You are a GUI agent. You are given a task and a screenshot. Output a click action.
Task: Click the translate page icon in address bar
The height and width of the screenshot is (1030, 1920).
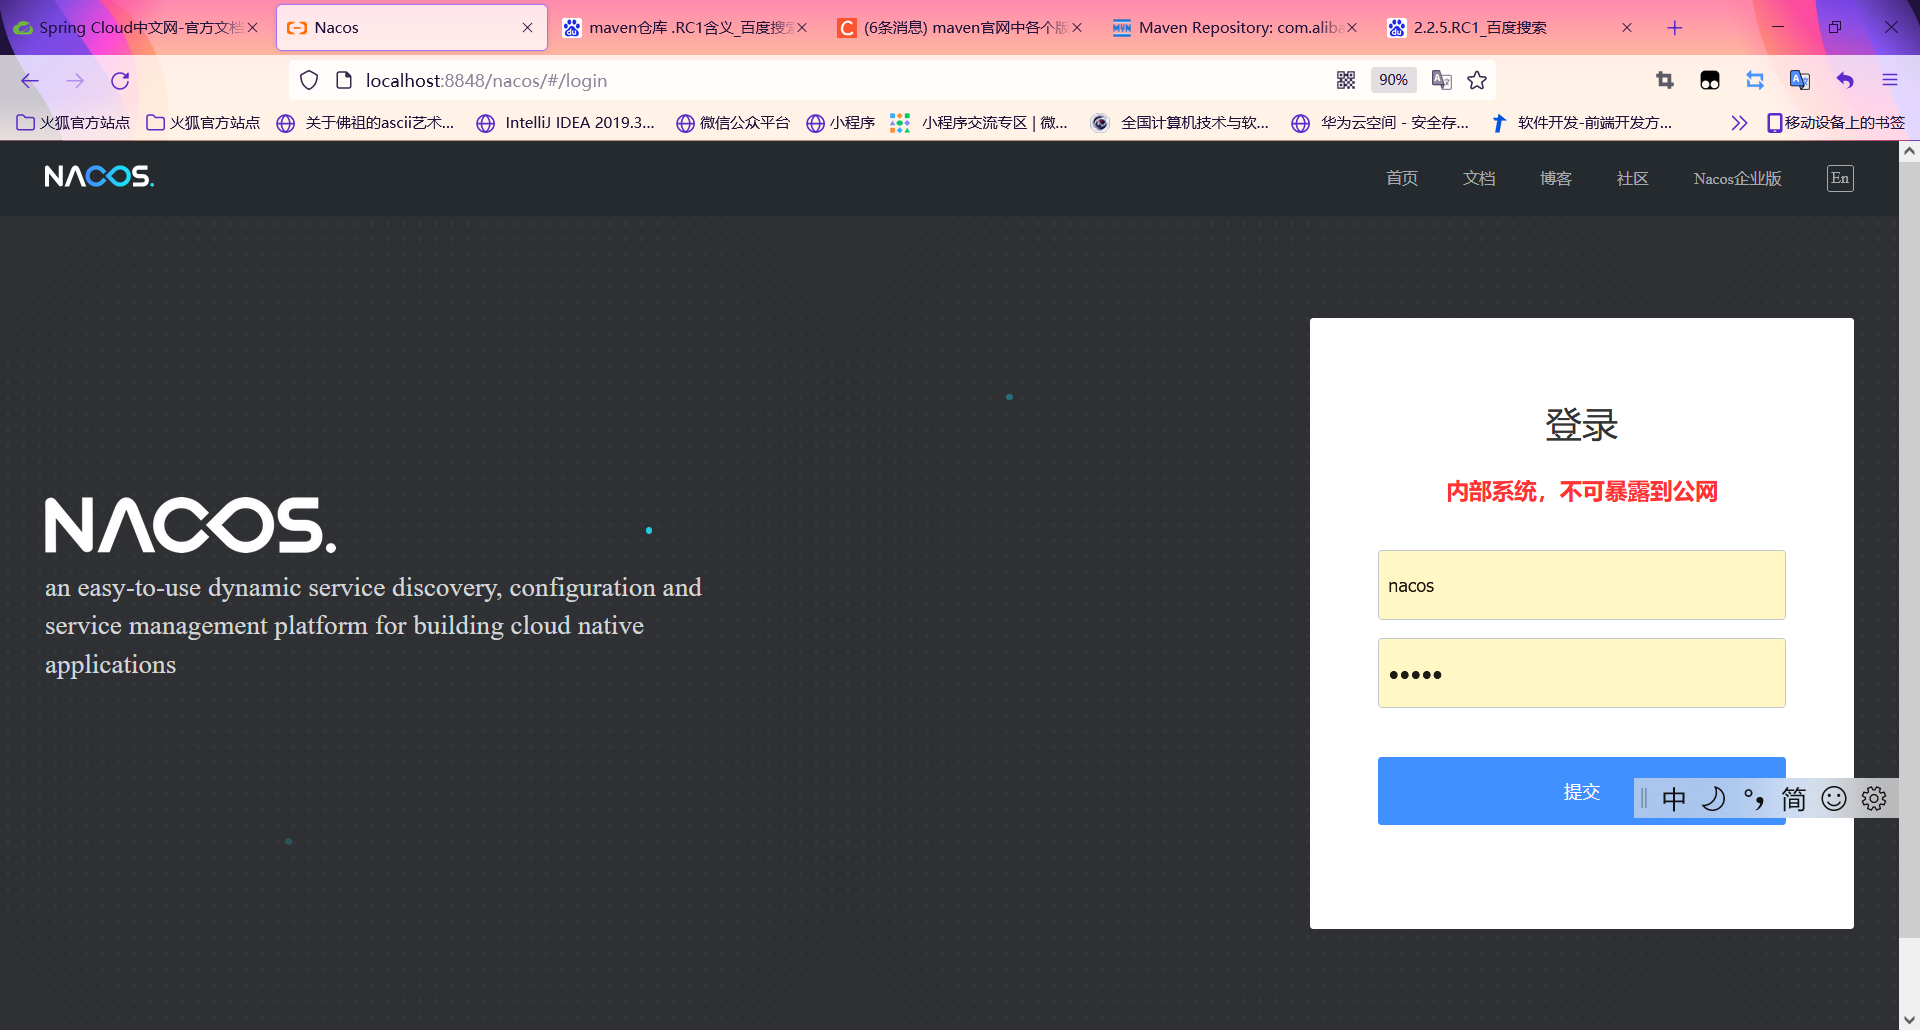[x=1441, y=80]
